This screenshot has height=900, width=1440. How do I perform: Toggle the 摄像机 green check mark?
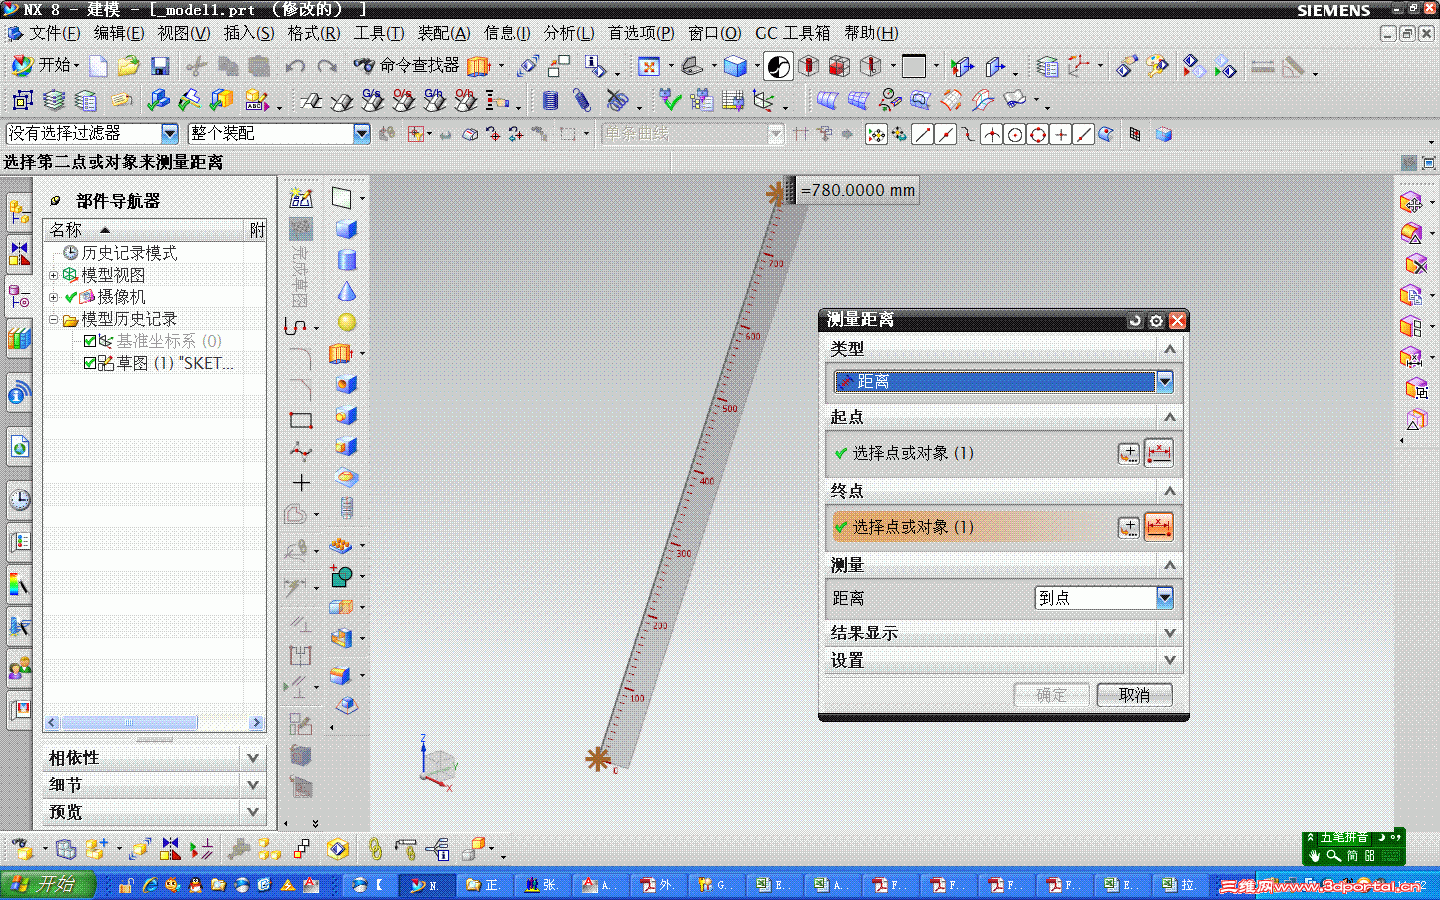[x=71, y=297]
